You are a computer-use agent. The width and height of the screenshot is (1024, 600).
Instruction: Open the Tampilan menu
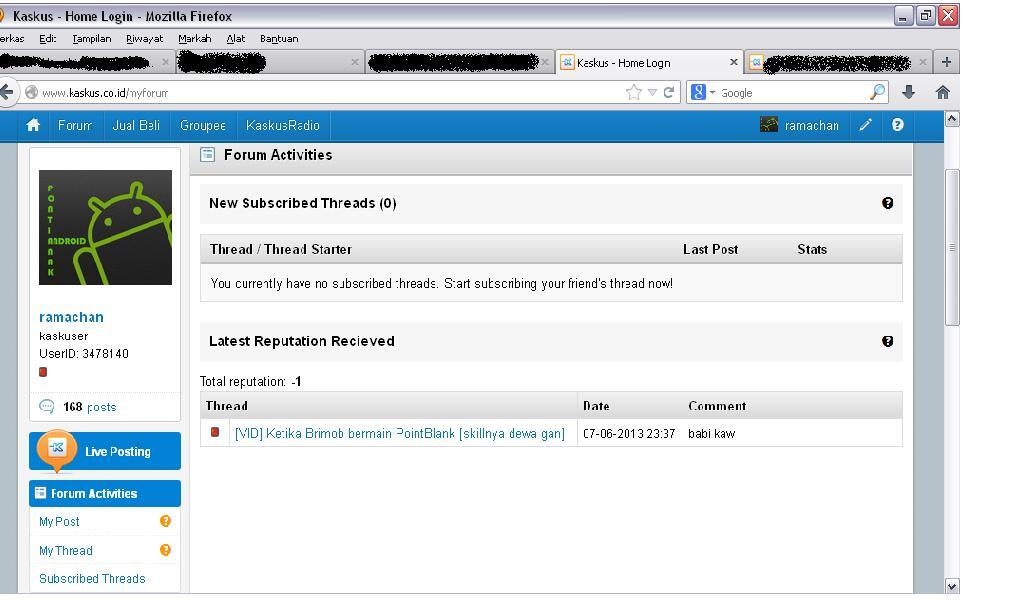[x=91, y=39]
